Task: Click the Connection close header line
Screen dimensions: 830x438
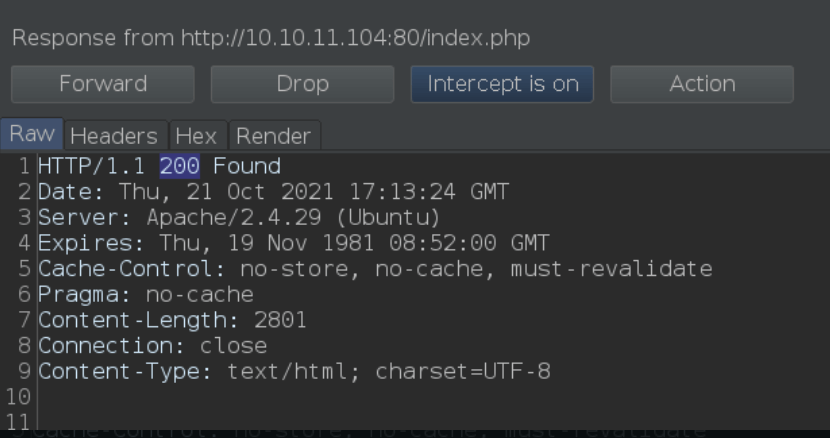Action: [152, 346]
